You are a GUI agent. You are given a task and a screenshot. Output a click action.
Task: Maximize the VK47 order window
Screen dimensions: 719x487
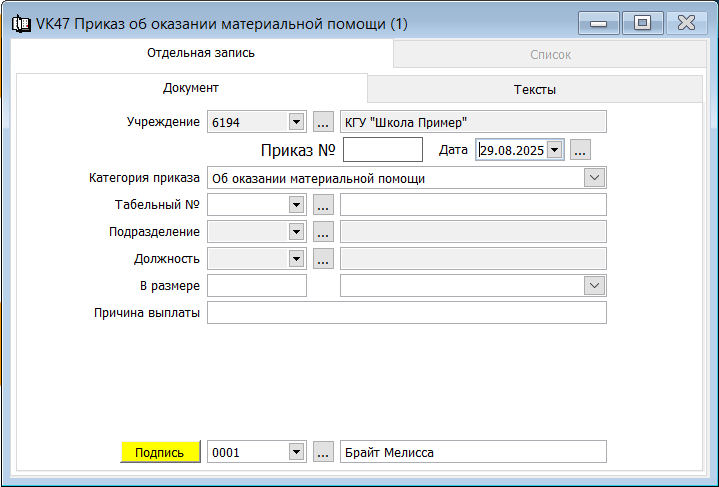click(x=643, y=23)
